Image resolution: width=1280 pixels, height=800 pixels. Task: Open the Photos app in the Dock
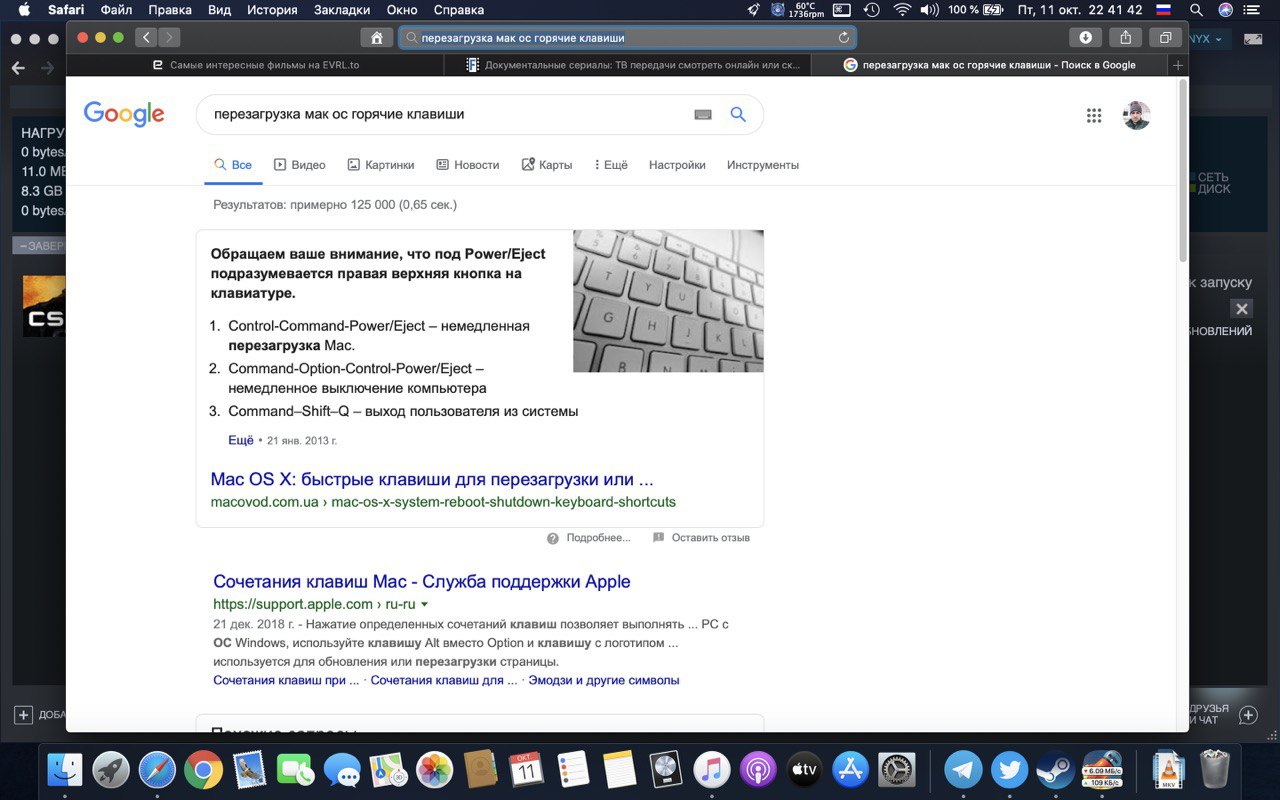[x=434, y=770]
